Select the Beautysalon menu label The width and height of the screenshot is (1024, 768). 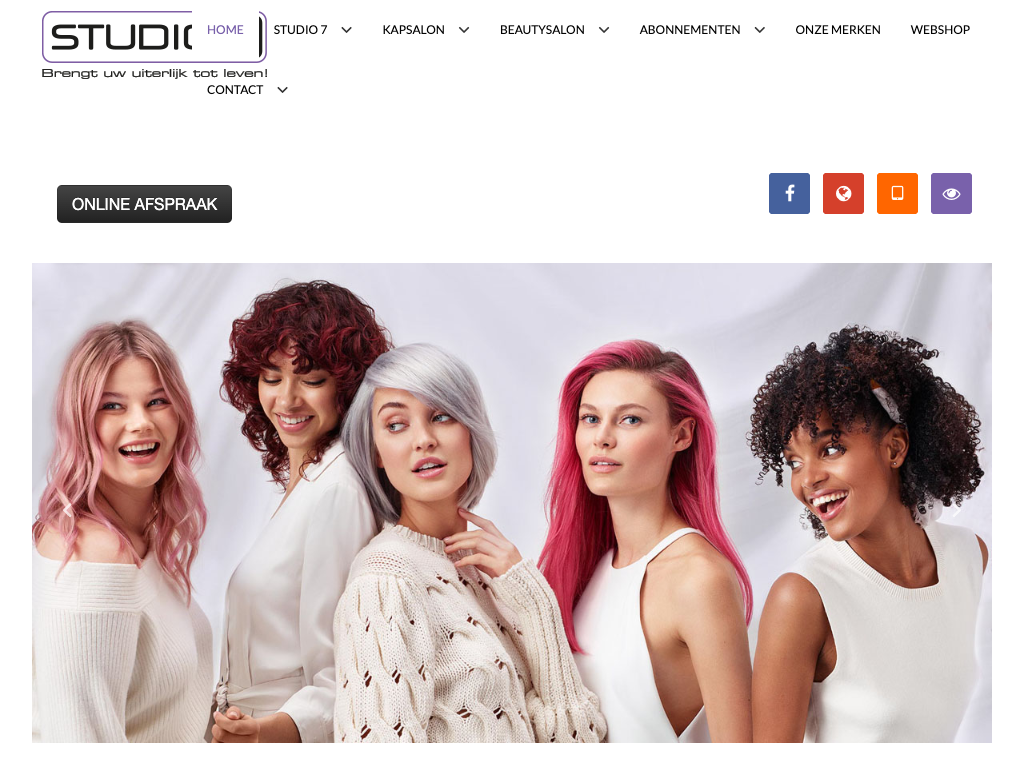[x=542, y=30]
